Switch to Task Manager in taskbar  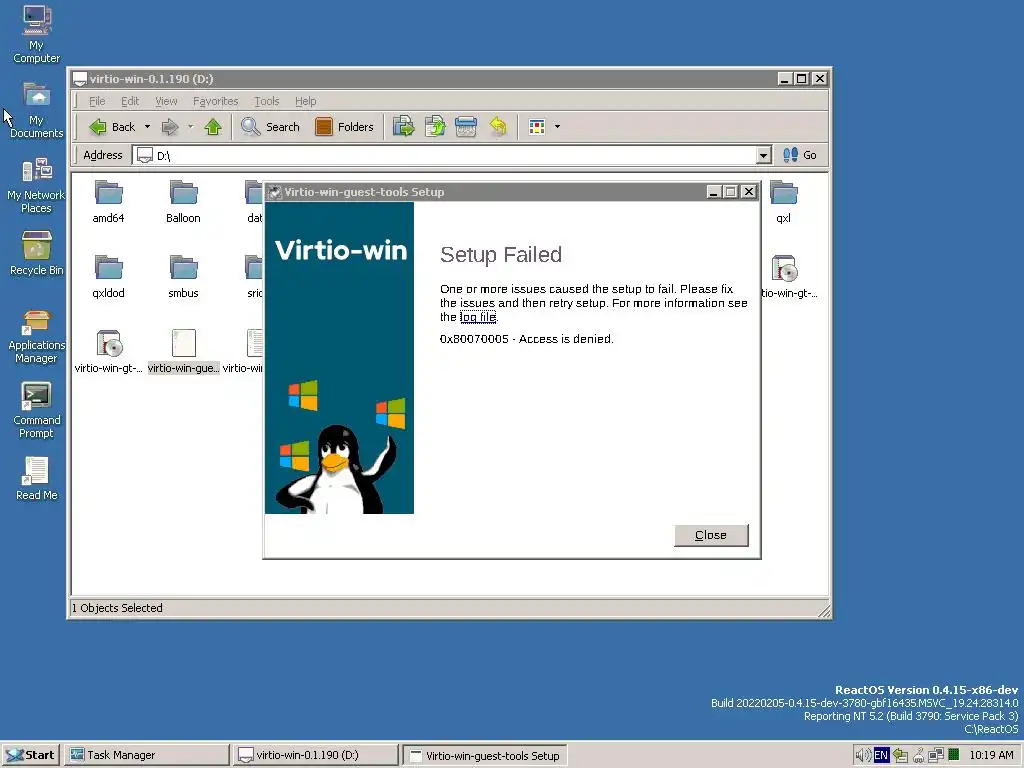tap(148, 755)
